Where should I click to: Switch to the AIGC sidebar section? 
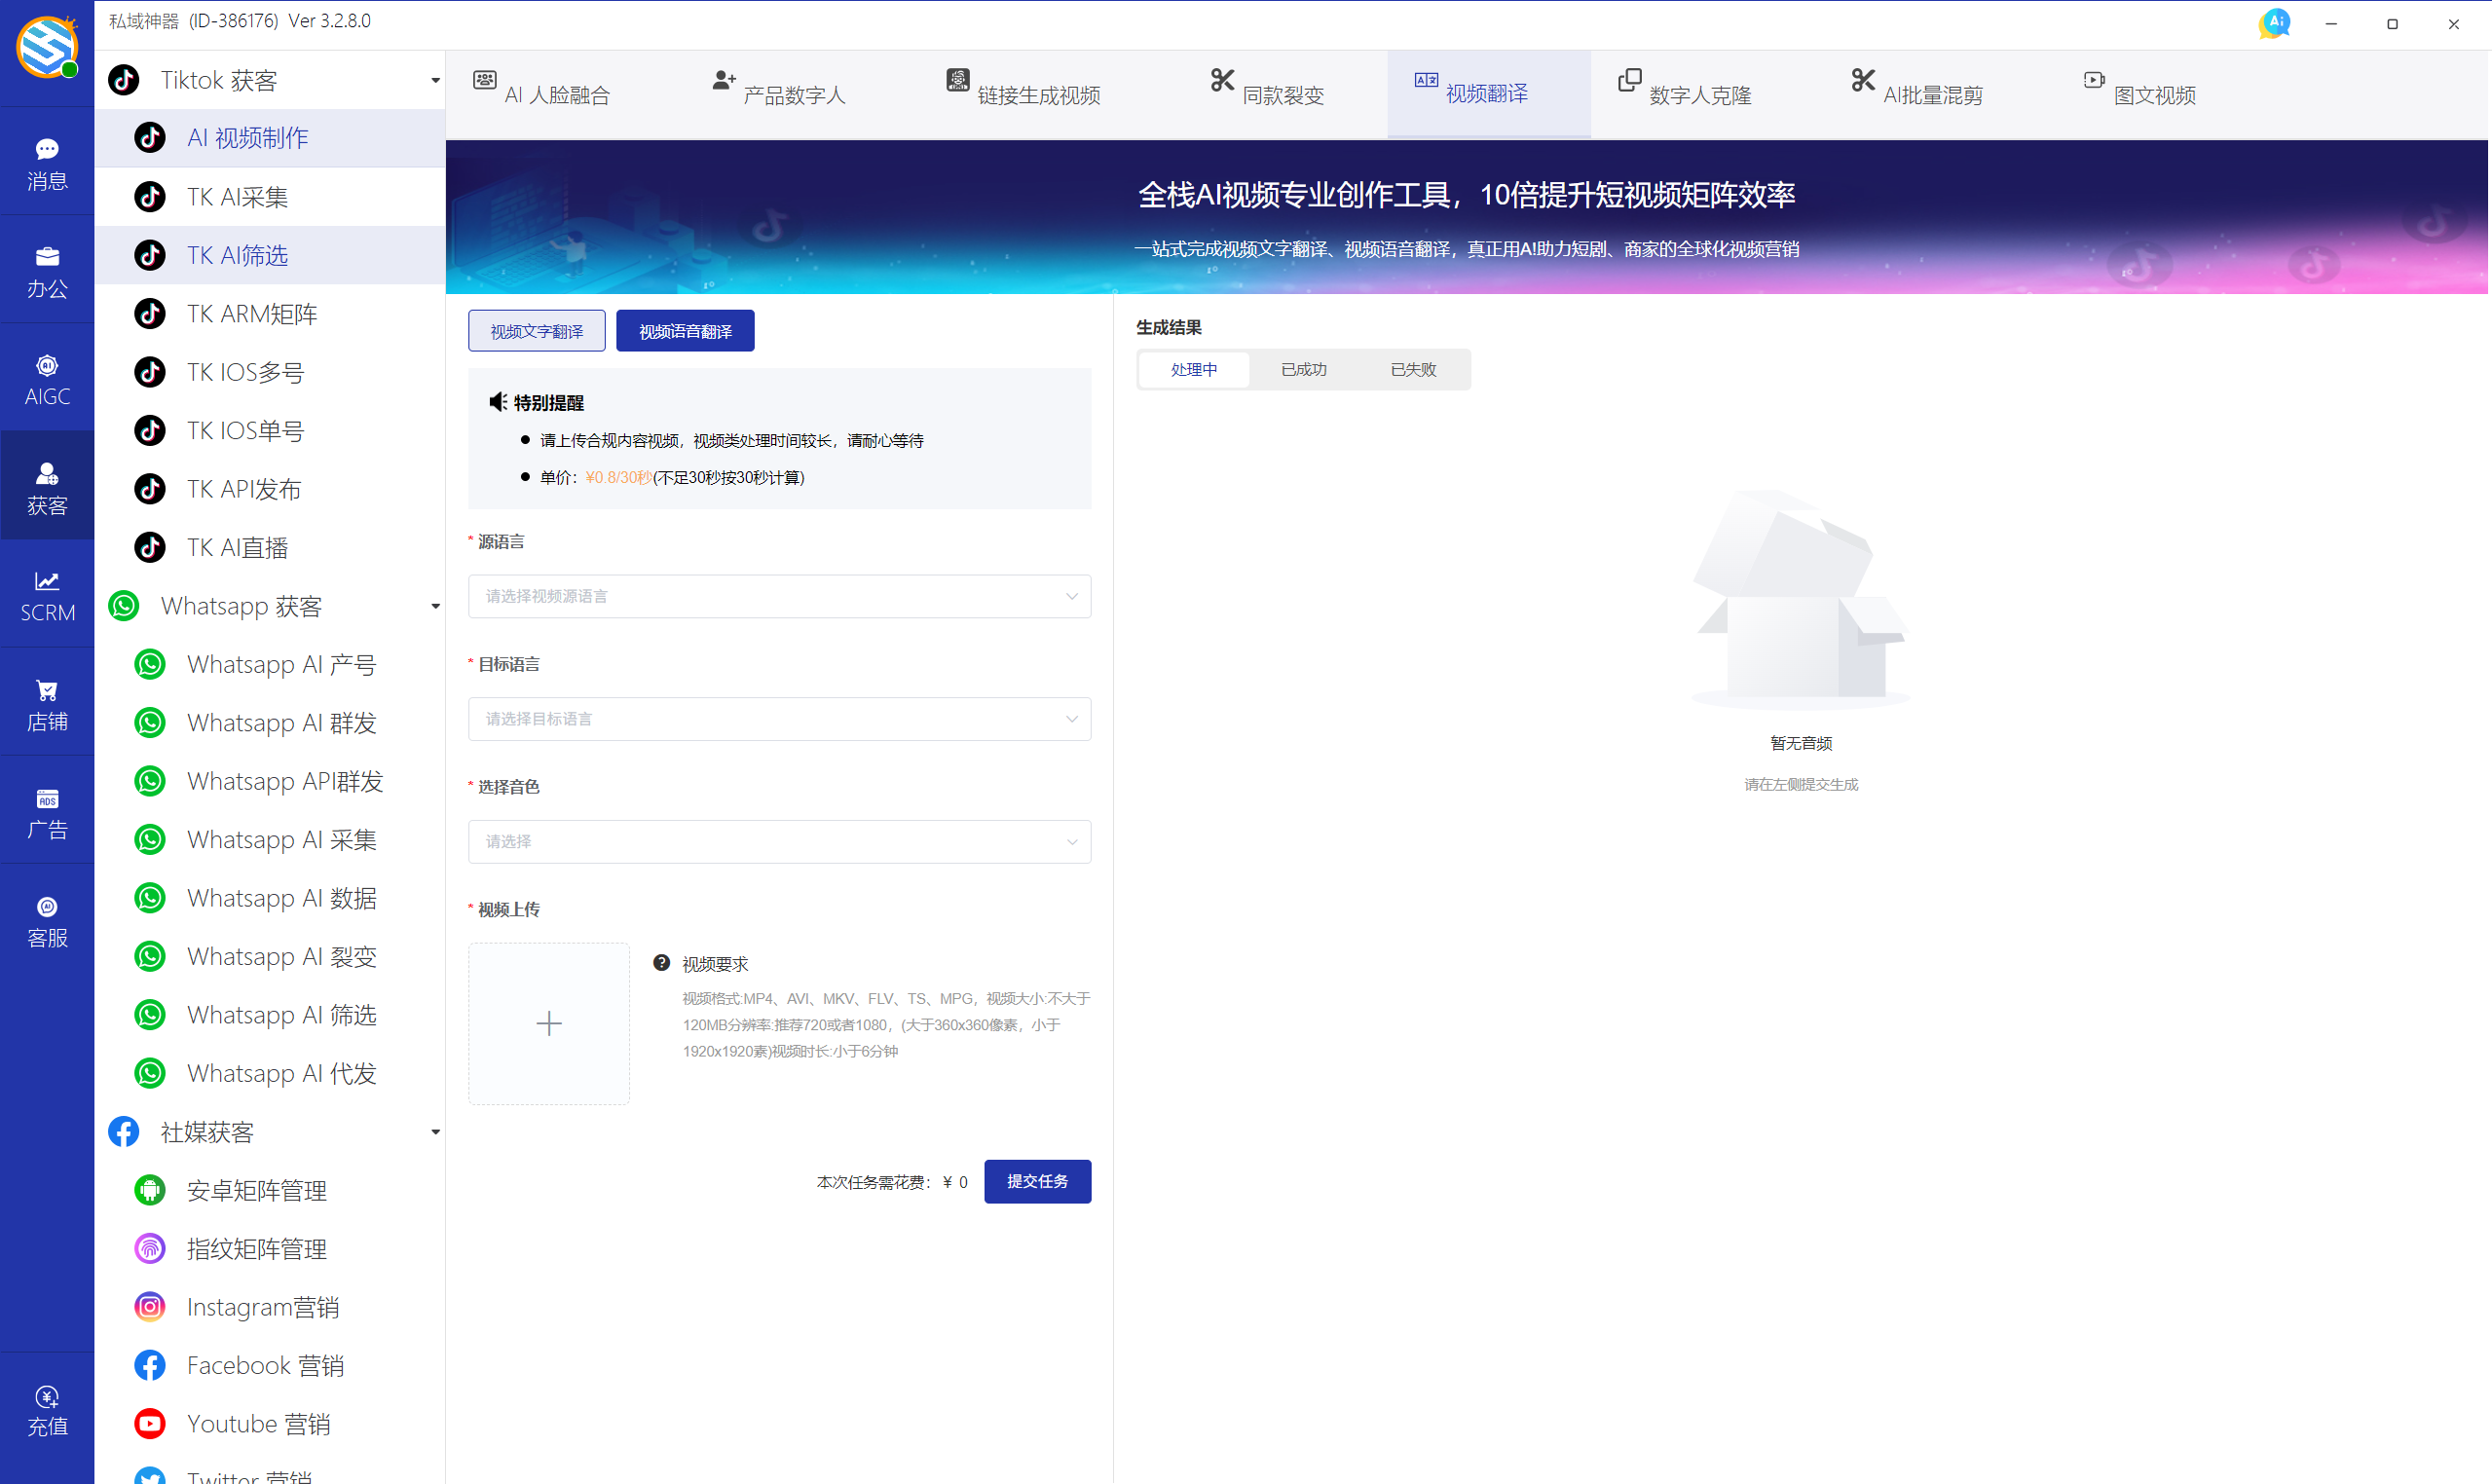46,378
